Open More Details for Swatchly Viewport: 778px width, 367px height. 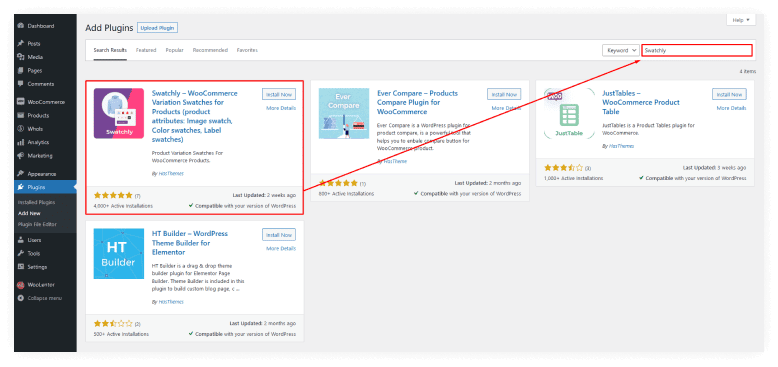[281, 108]
